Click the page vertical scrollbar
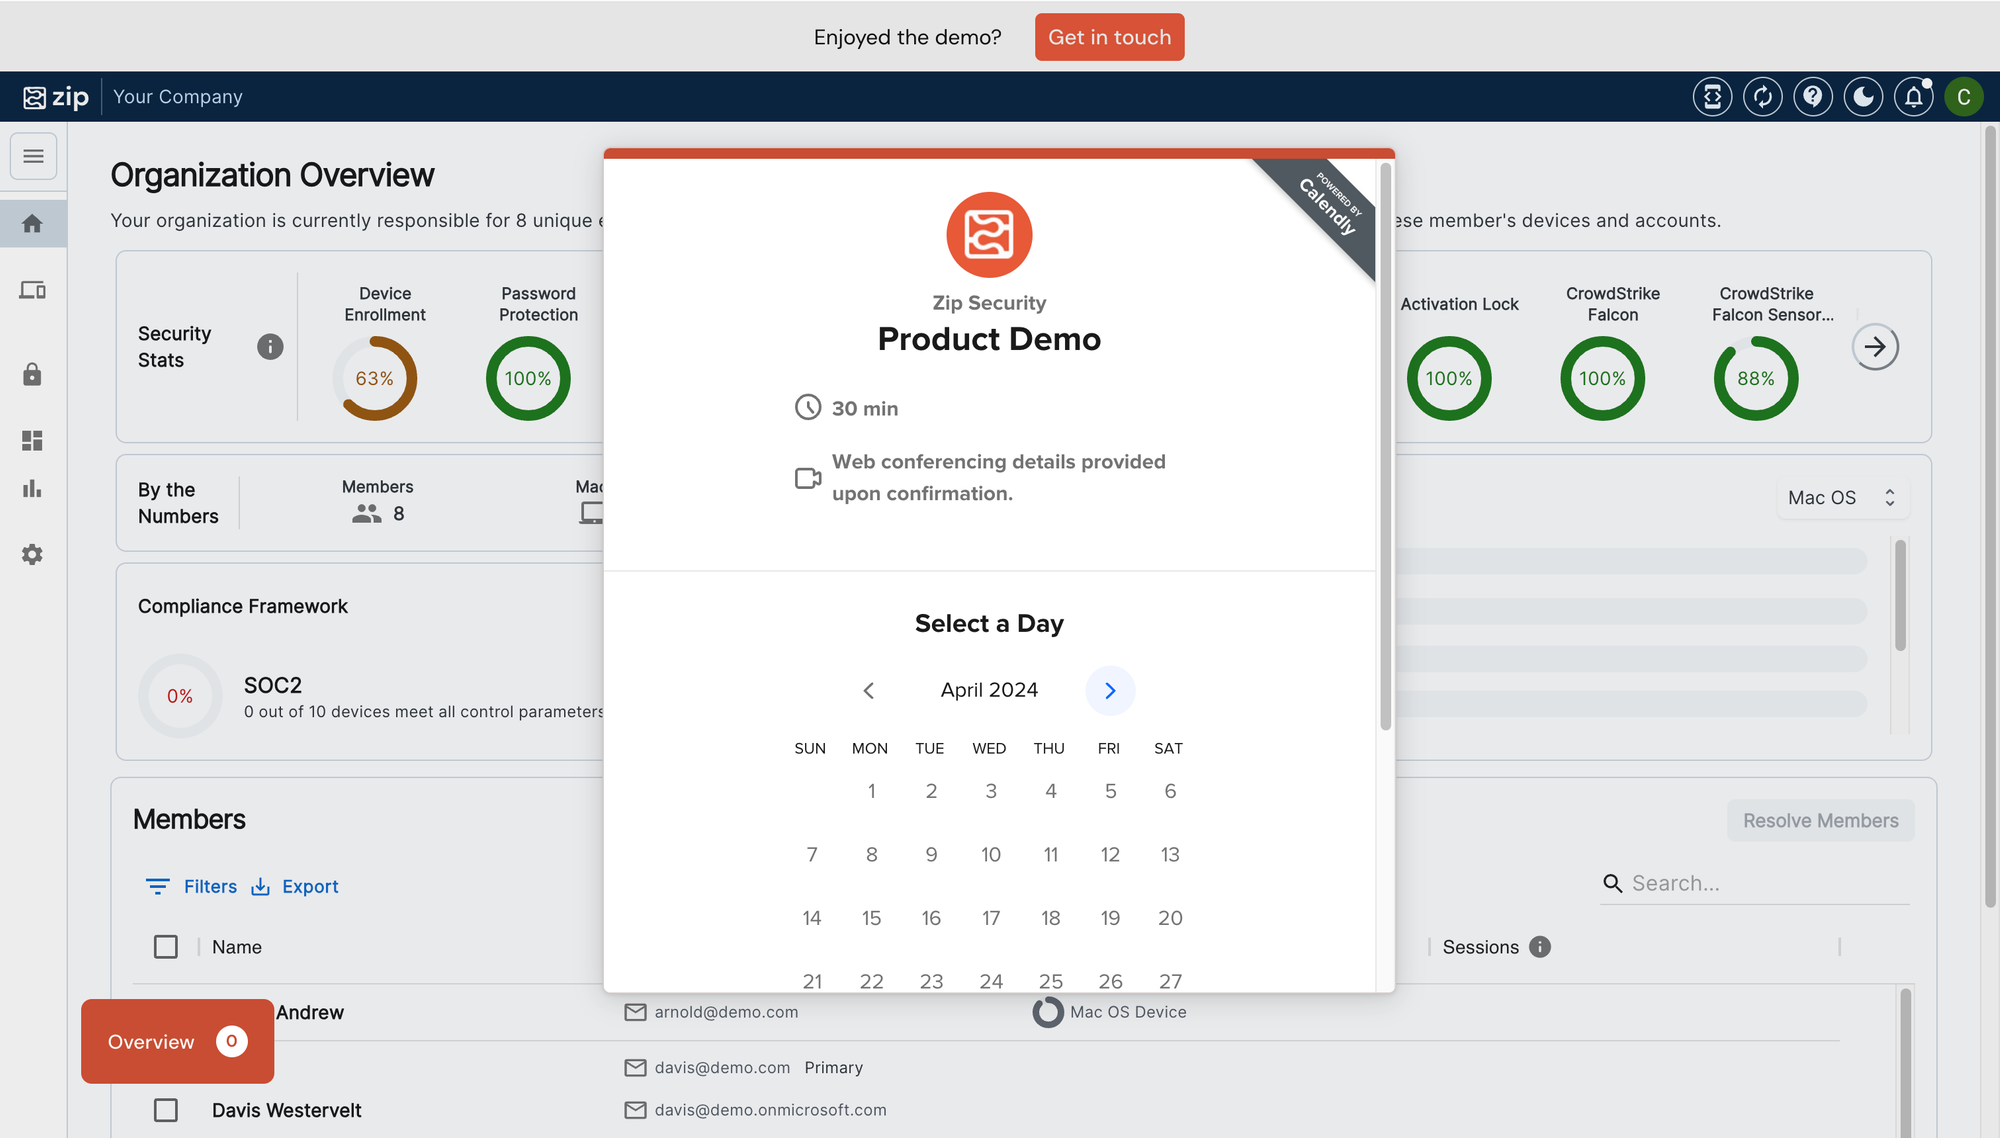 click(1989, 517)
